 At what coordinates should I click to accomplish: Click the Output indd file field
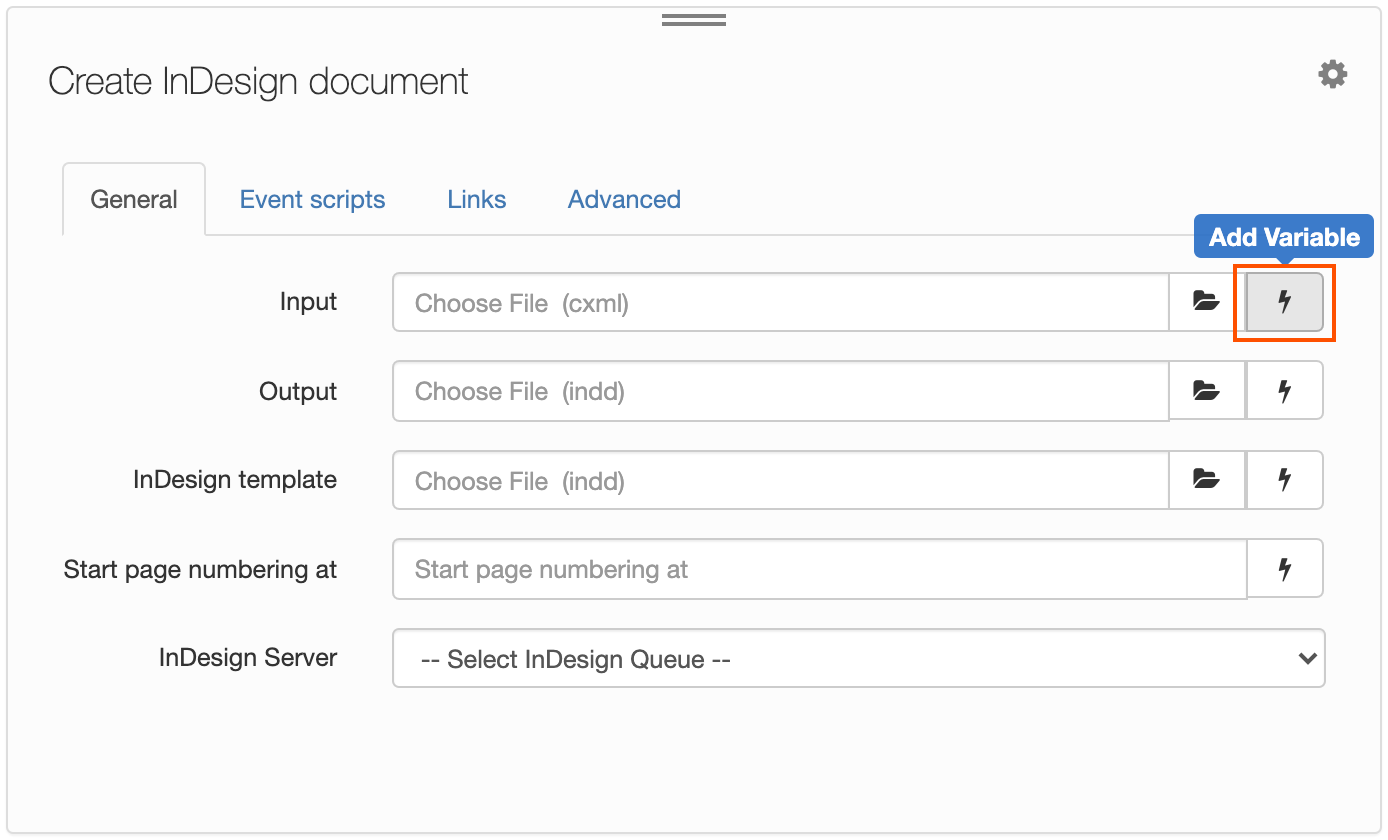click(781, 391)
